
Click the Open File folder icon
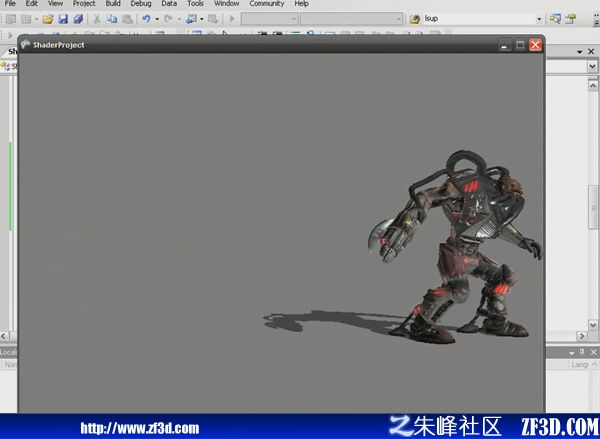pos(48,18)
